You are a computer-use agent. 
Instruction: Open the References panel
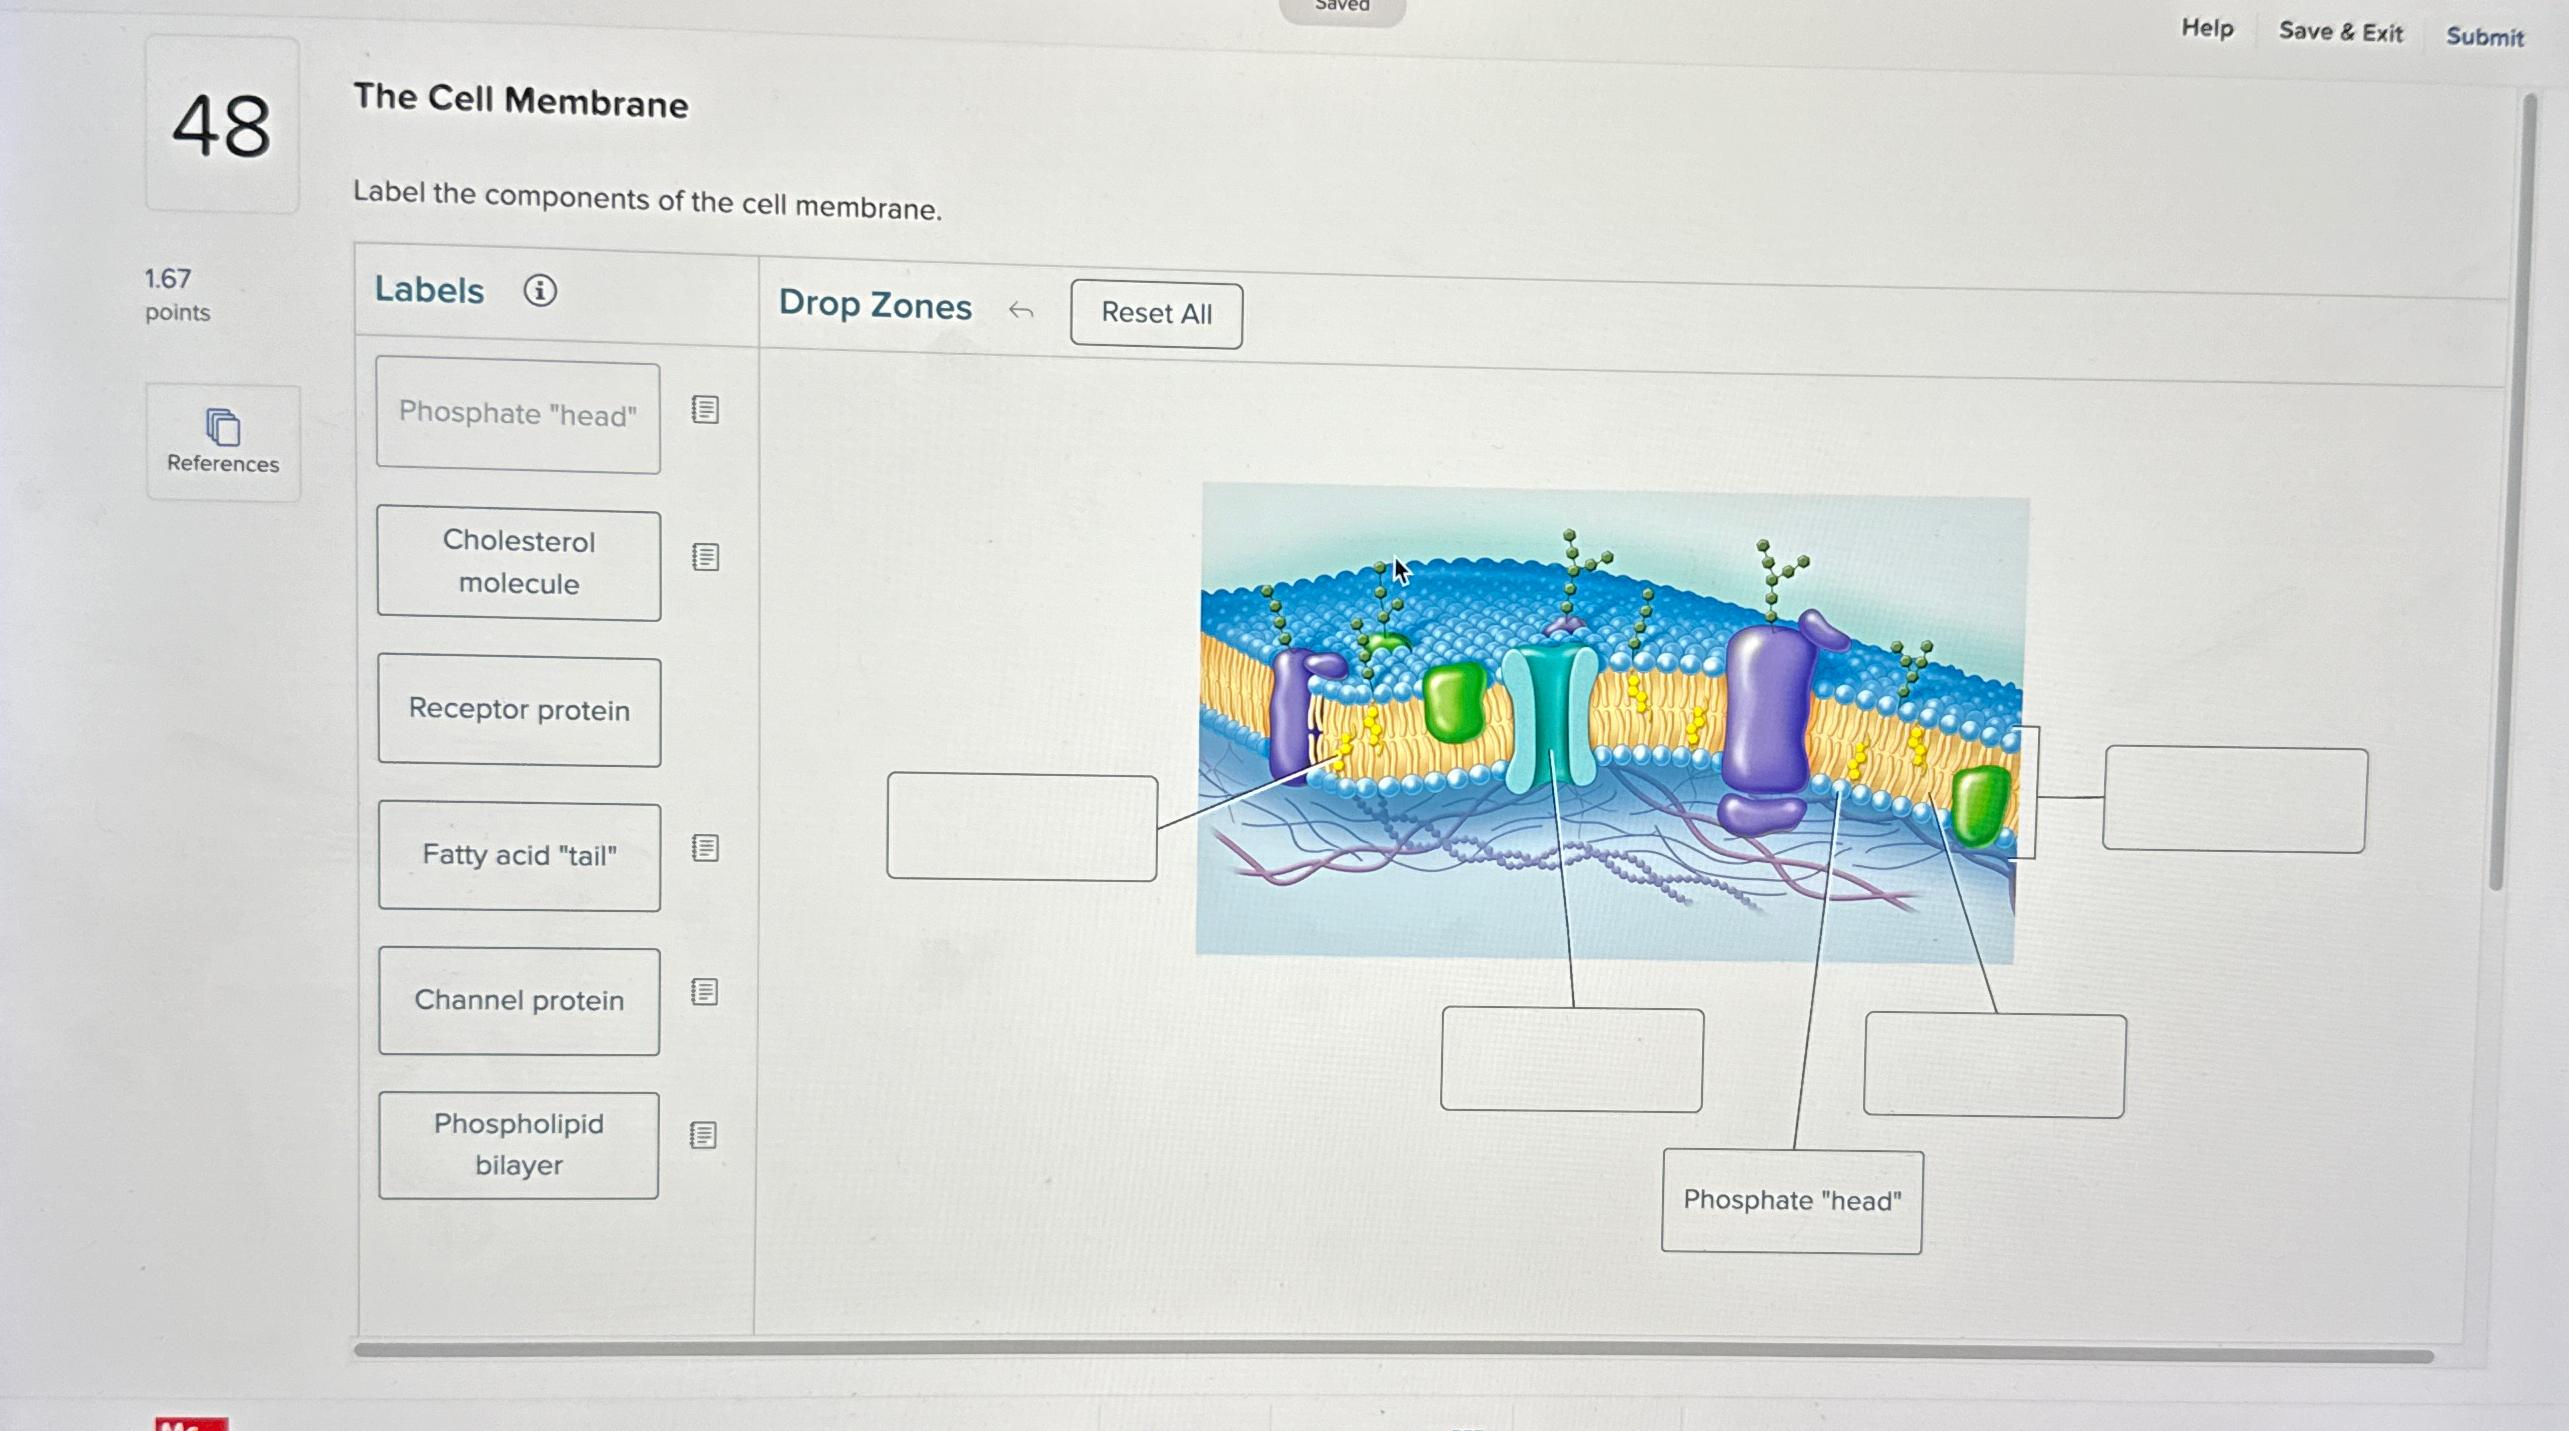pyautogui.click(x=222, y=441)
